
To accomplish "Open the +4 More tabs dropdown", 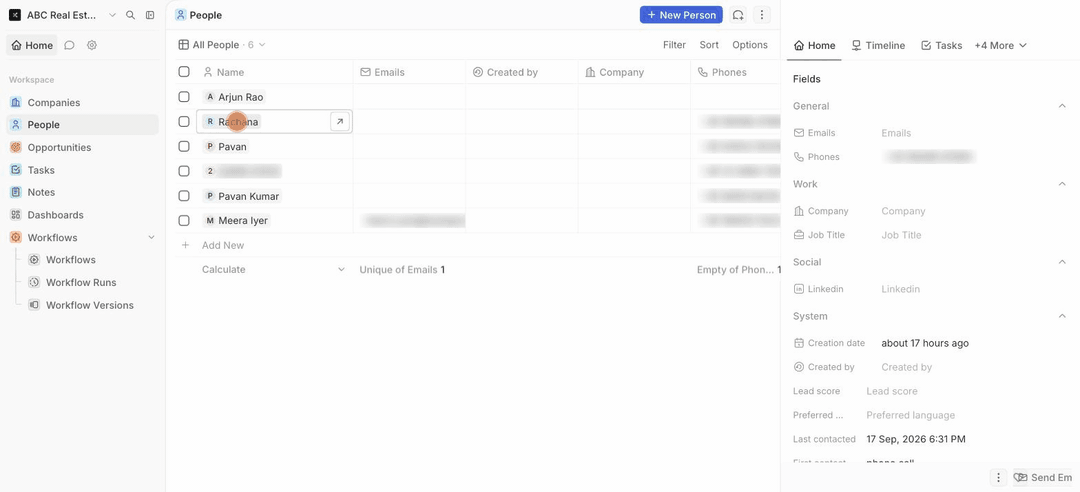I will (x=1000, y=45).
